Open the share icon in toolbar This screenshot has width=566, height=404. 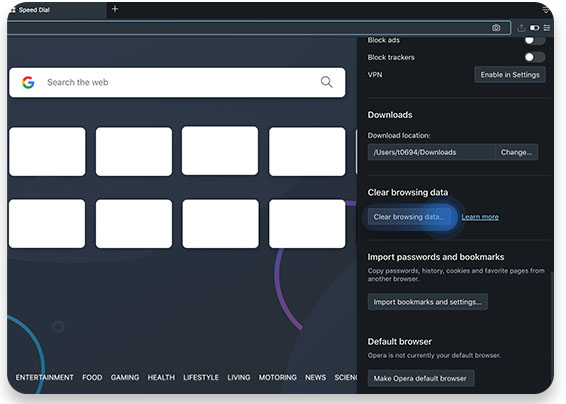(x=521, y=28)
